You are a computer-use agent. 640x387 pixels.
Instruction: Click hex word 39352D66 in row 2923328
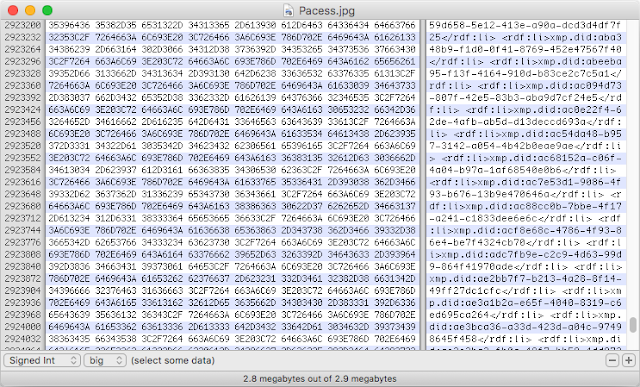(x=69, y=73)
